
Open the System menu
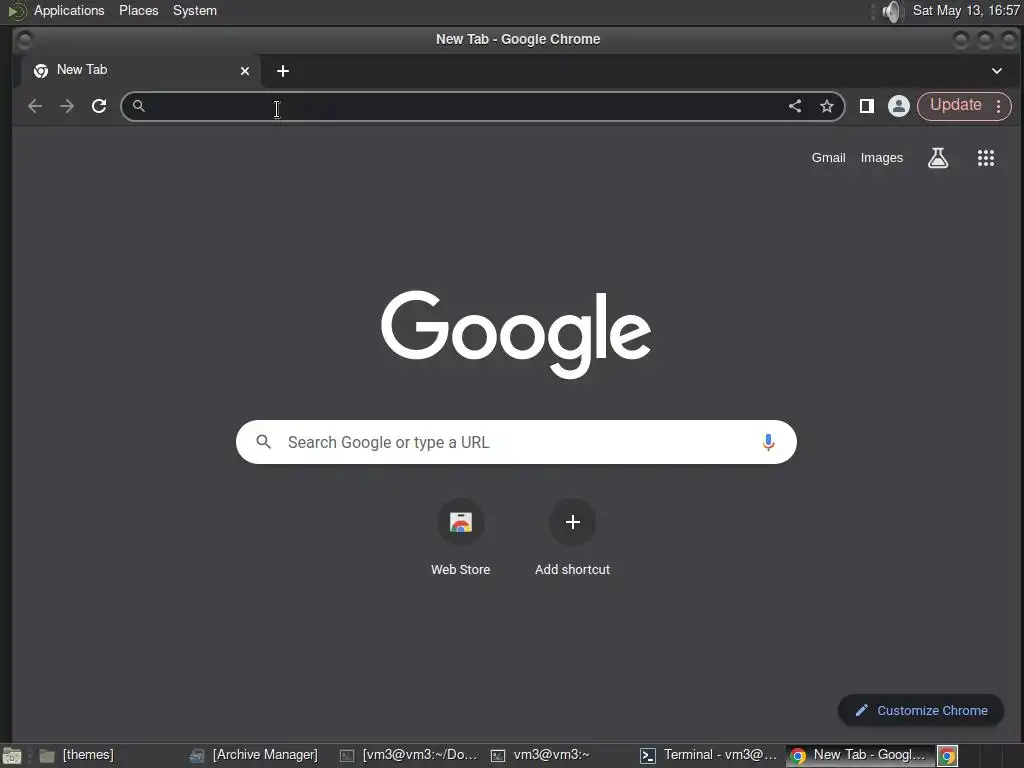(x=195, y=10)
